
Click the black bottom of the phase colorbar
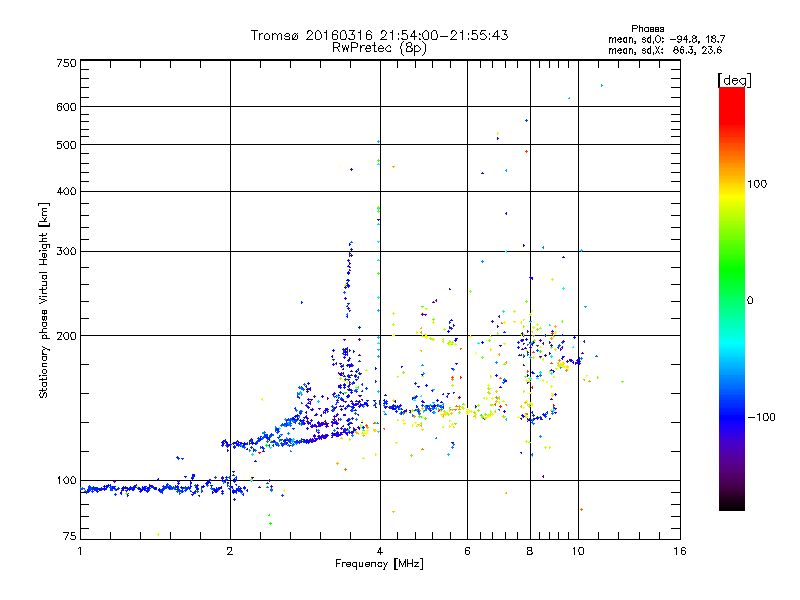point(732,503)
